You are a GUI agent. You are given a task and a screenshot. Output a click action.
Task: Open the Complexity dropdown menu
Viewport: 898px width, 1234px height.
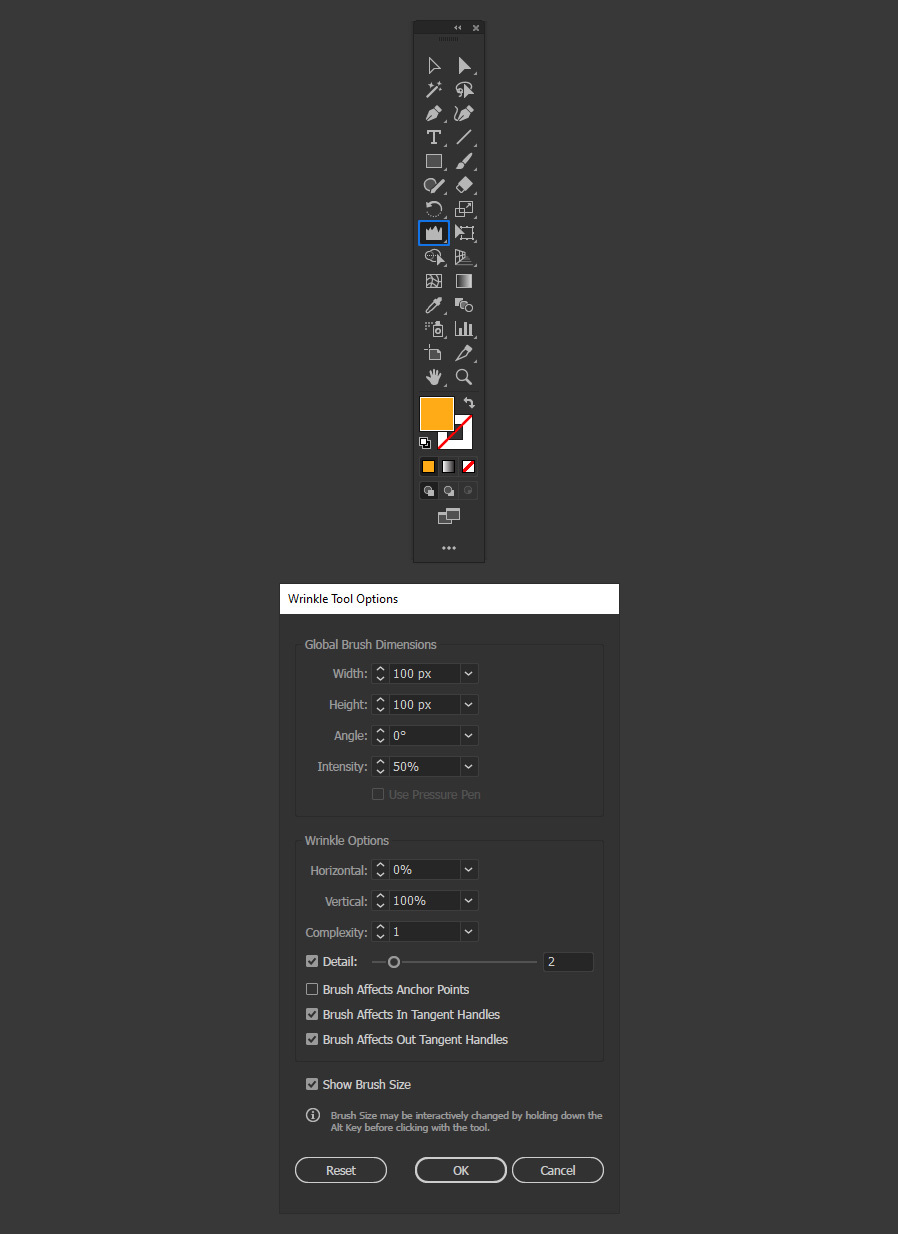point(468,932)
